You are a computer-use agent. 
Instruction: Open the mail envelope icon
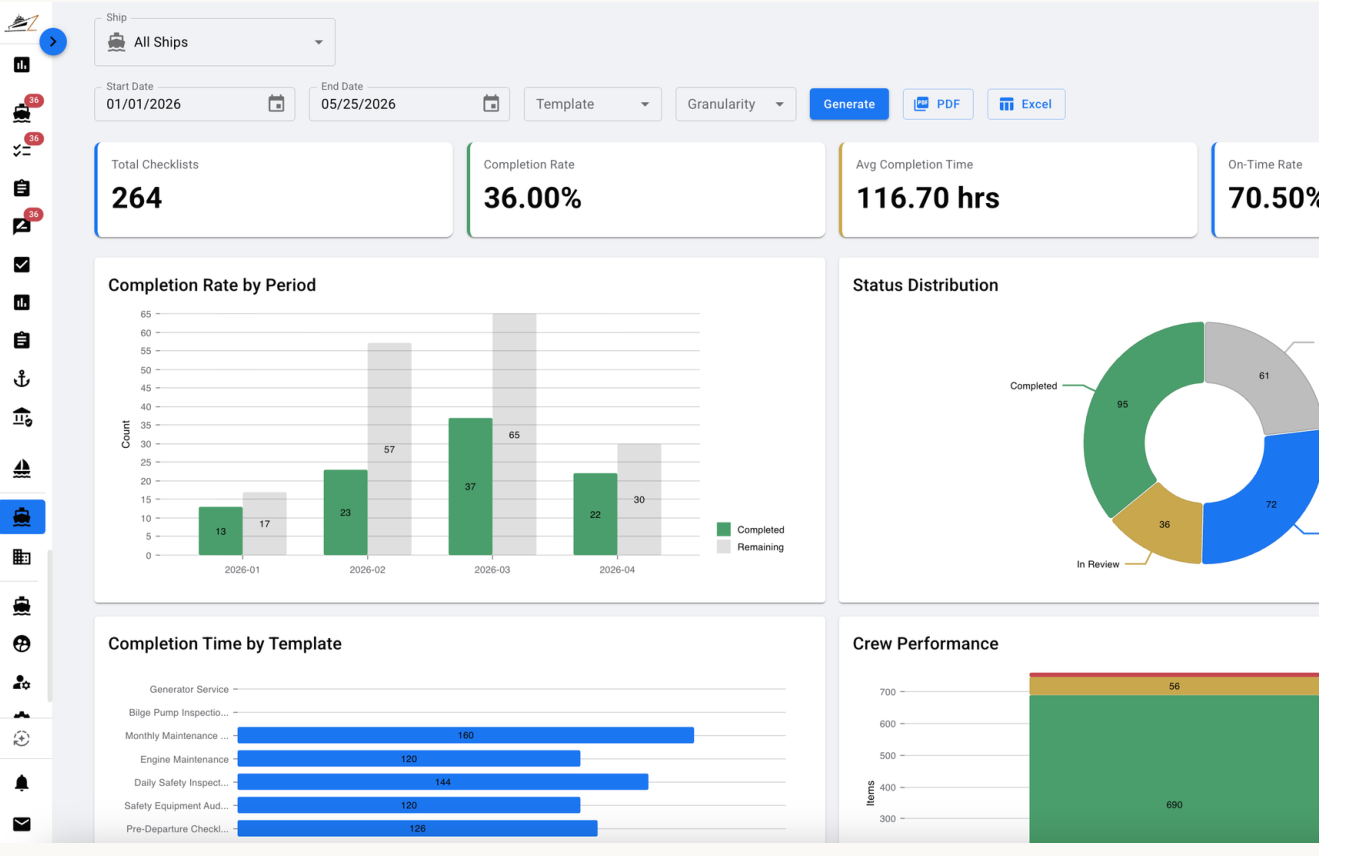pos(22,824)
